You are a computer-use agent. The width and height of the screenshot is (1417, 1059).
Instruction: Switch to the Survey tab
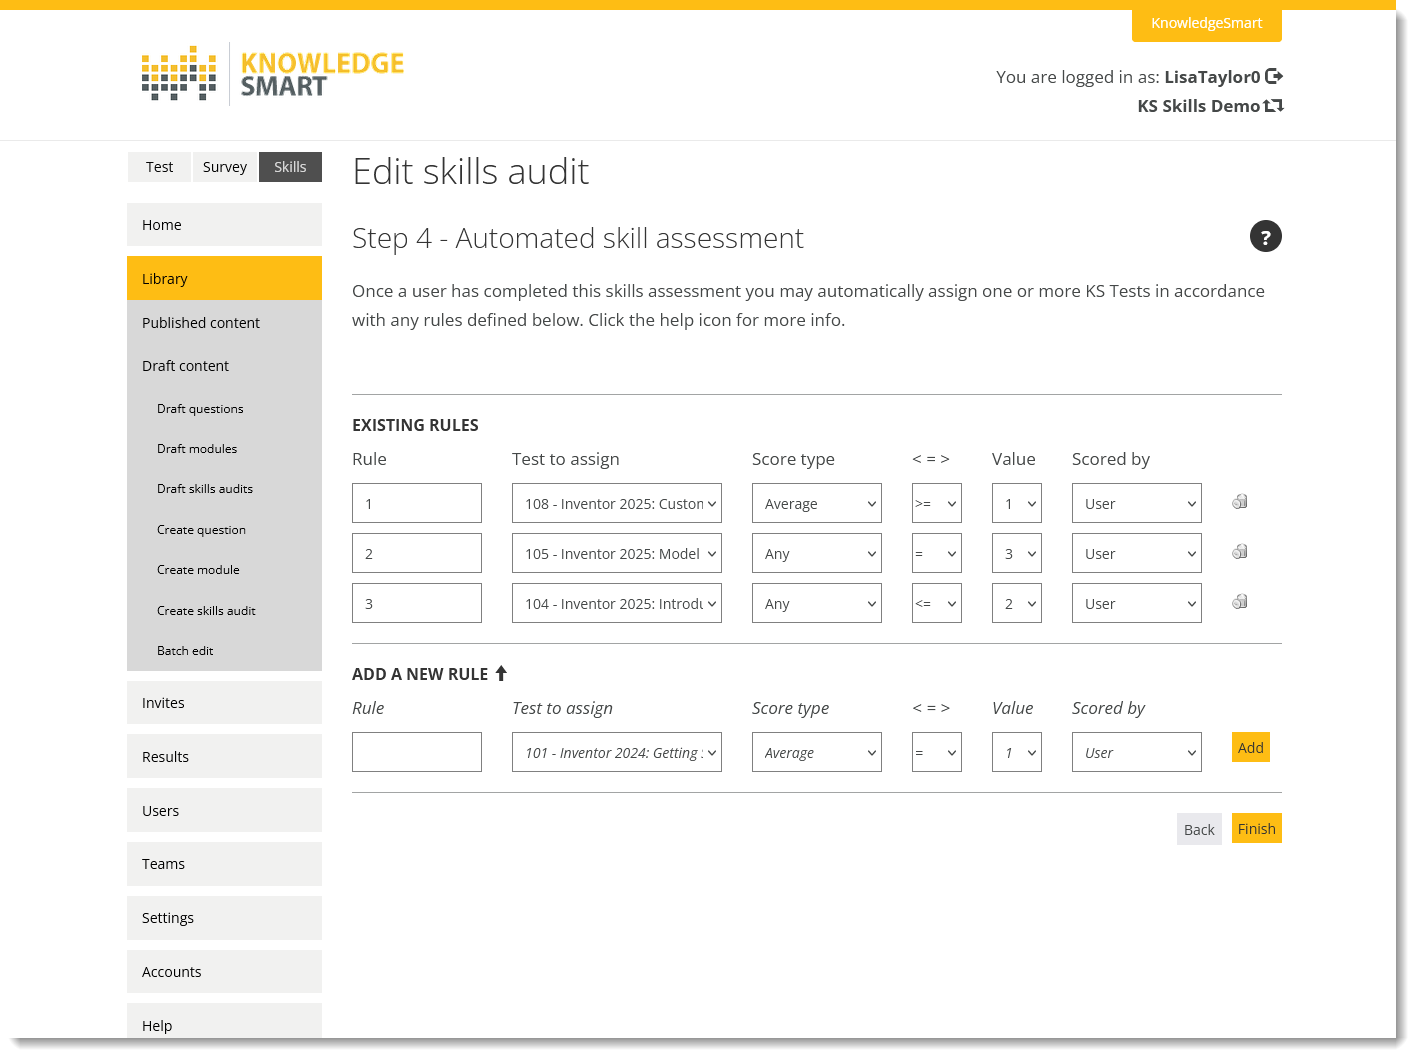225,167
